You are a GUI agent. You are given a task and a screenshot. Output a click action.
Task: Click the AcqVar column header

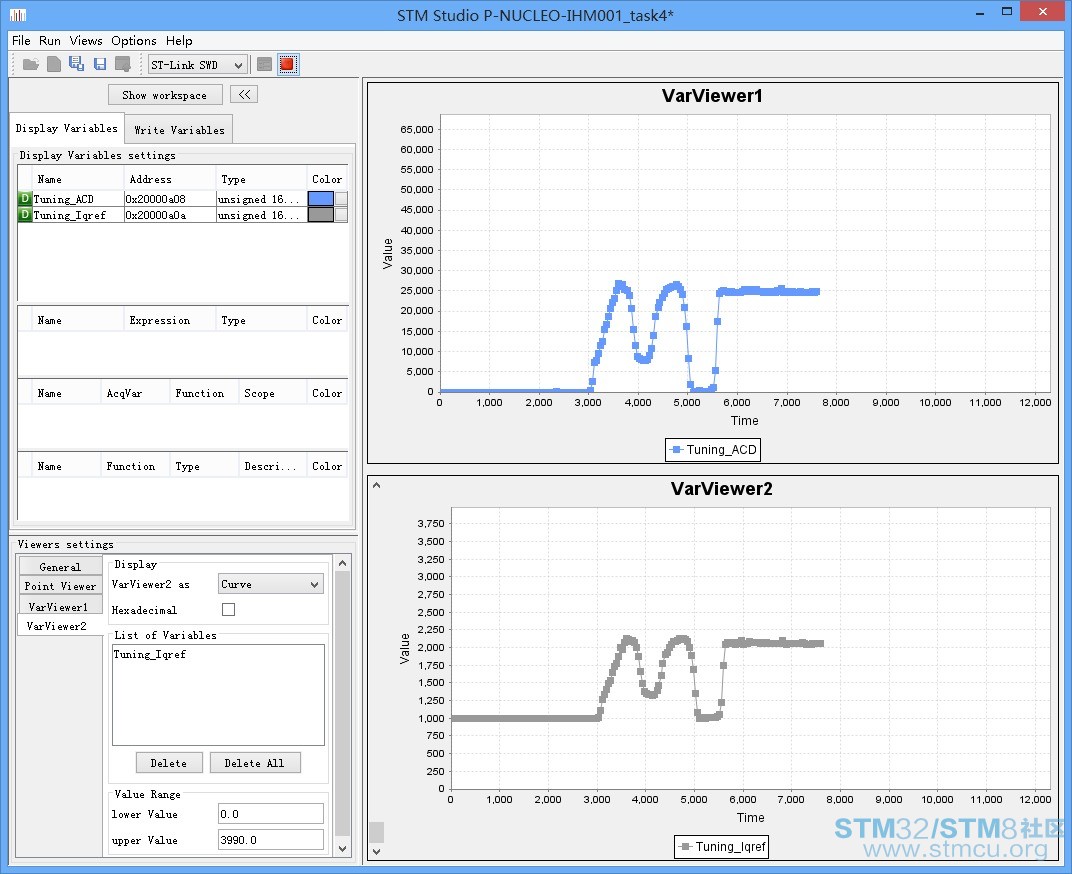click(x=135, y=393)
